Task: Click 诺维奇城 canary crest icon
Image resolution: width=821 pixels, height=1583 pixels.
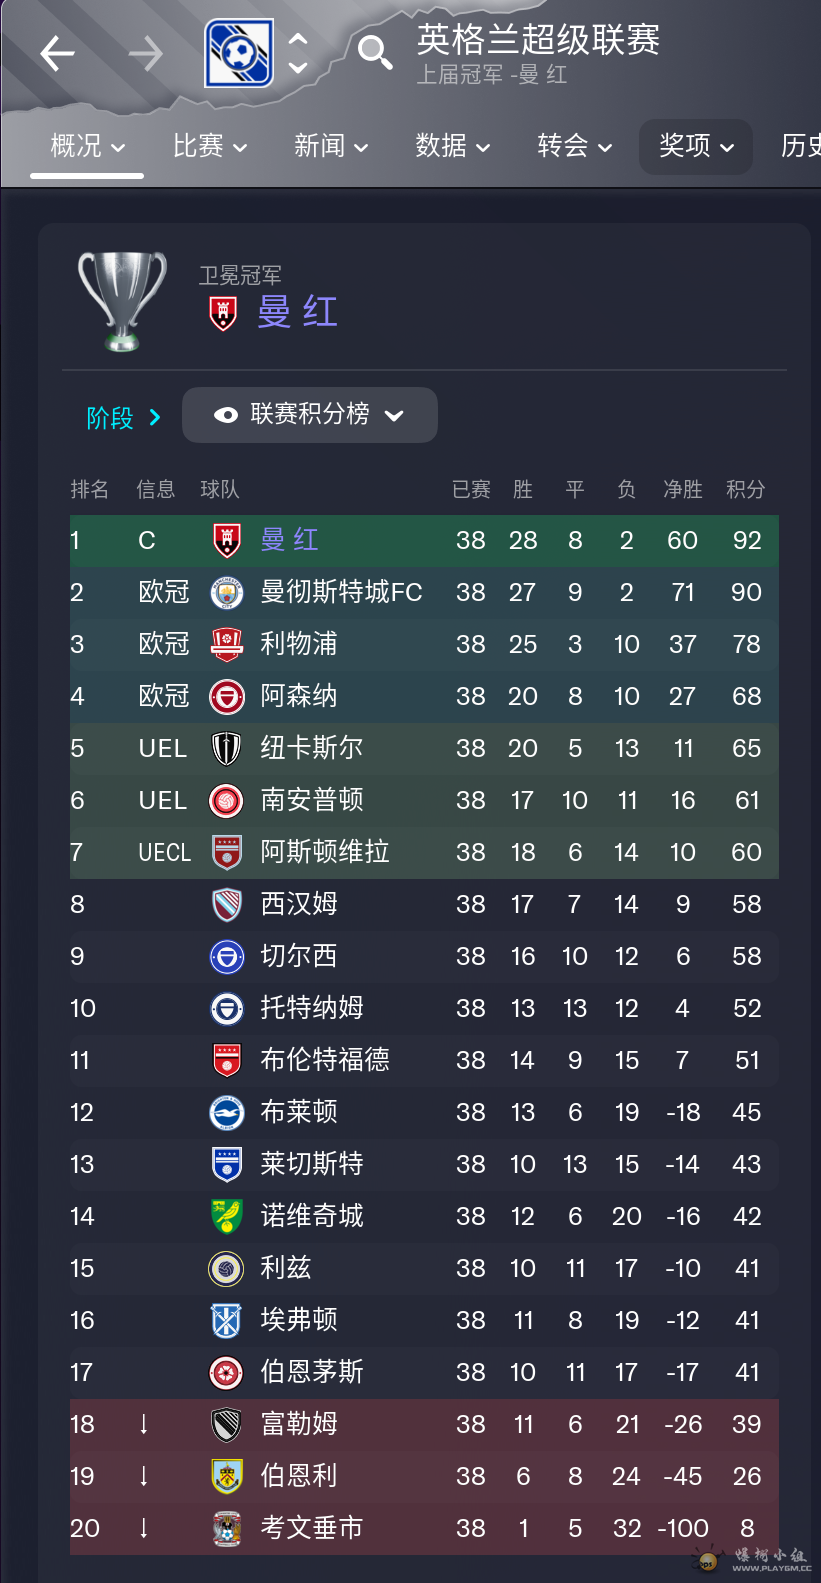Action: 227,1217
